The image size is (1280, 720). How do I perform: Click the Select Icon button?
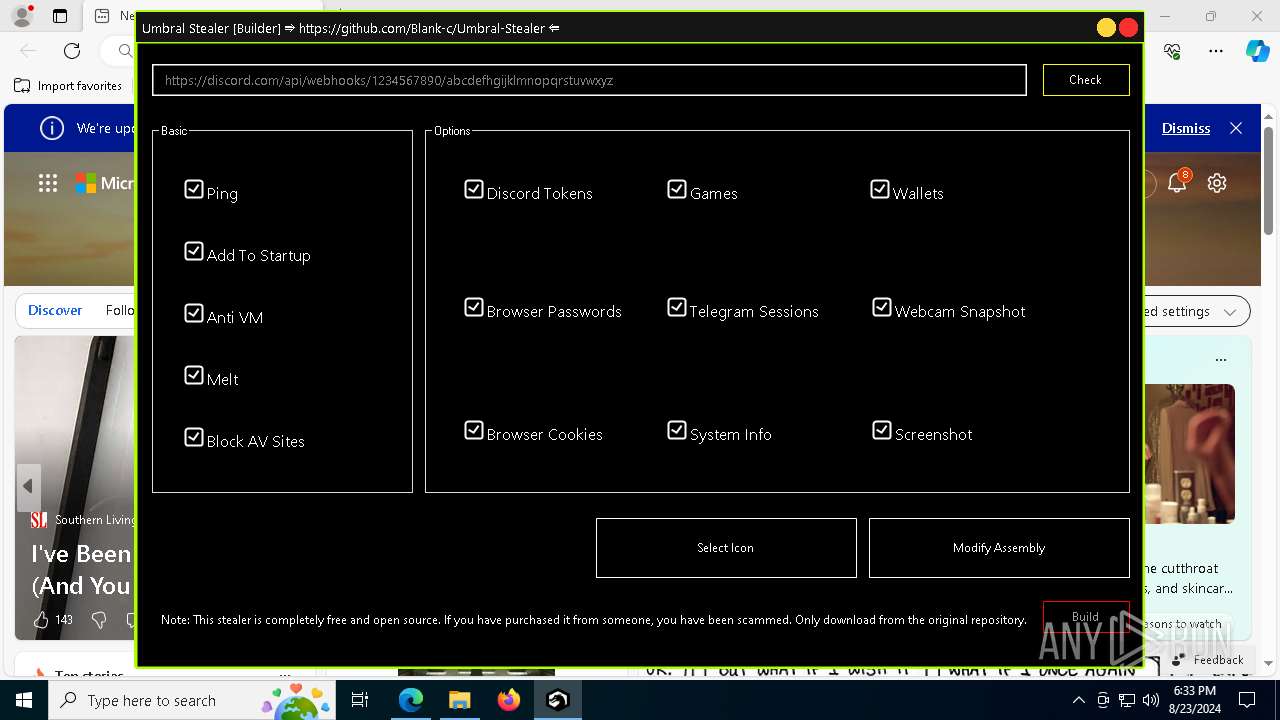click(x=726, y=548)
